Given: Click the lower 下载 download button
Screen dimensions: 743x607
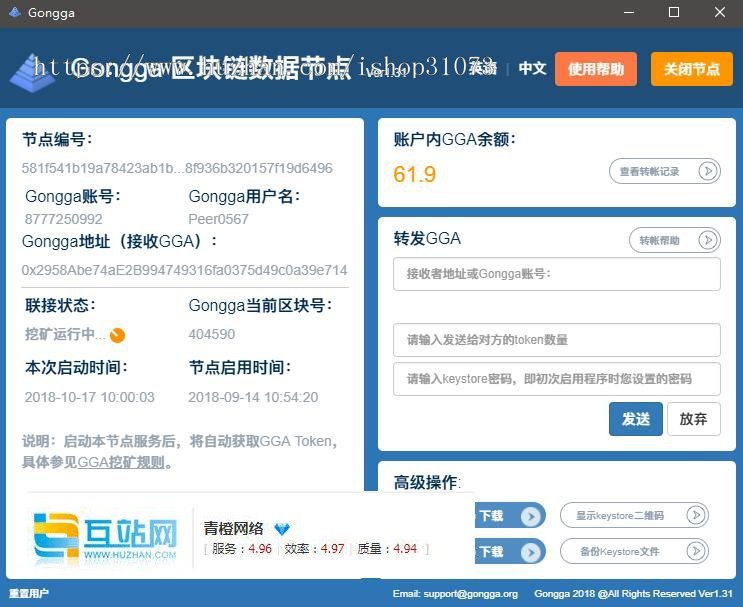Looking at the screenshot, I should [510, 552].
